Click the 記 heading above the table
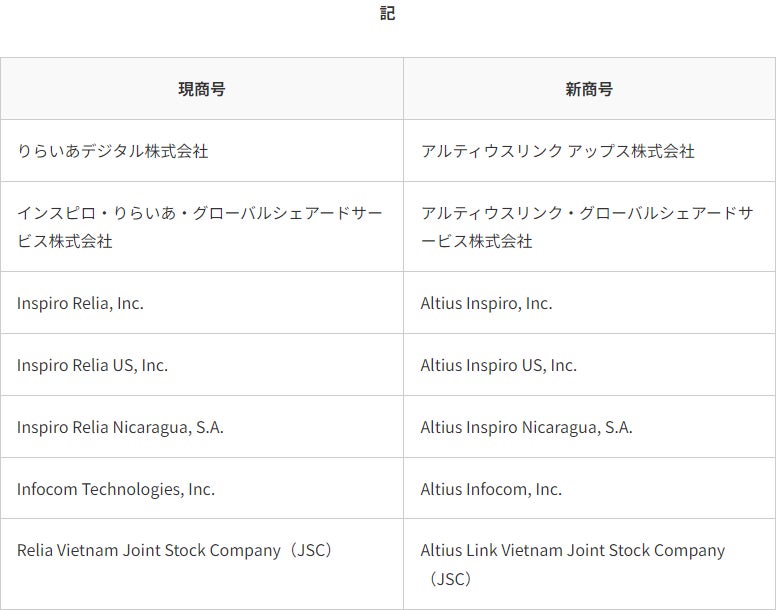The width and height of the screenshot is (776, 610). point(388,14)
